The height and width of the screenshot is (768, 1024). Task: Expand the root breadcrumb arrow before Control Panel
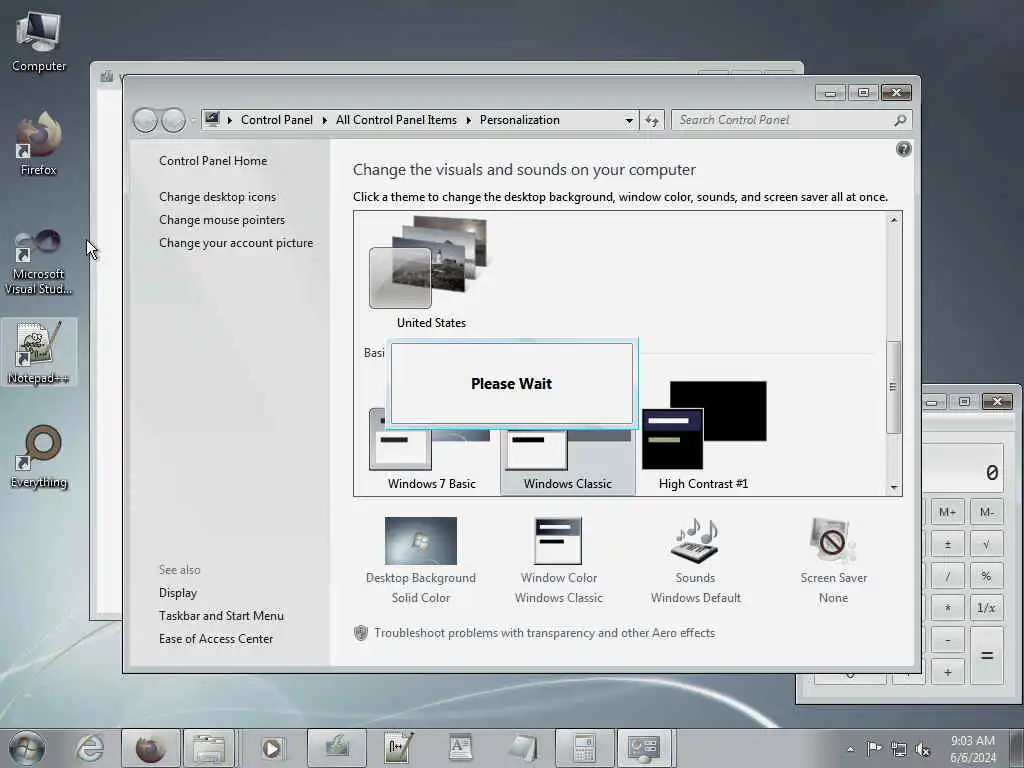[x=230, y=120]
